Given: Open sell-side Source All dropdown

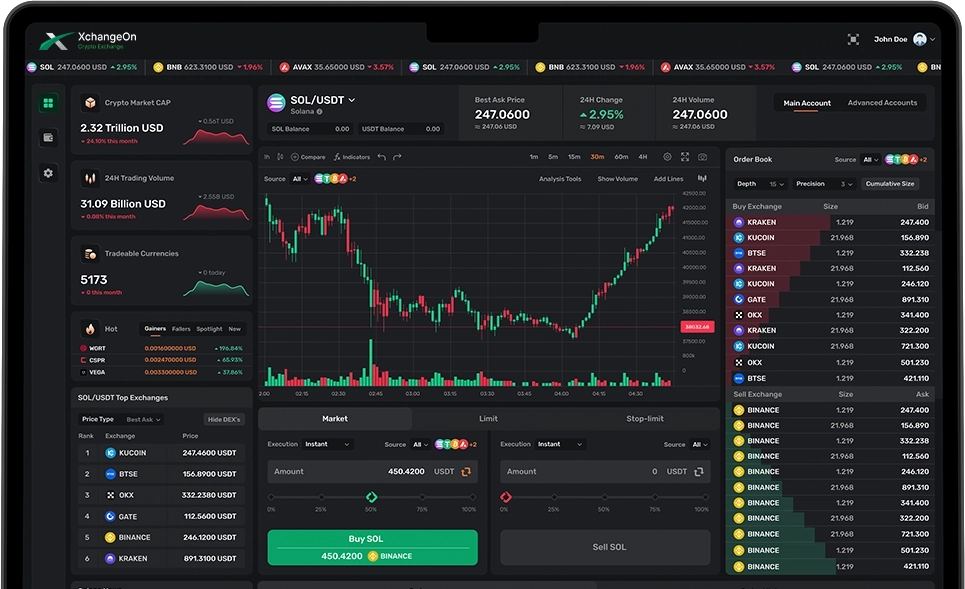Looking at the screenshot, I should pyautogui.click(x=700, y=444).
